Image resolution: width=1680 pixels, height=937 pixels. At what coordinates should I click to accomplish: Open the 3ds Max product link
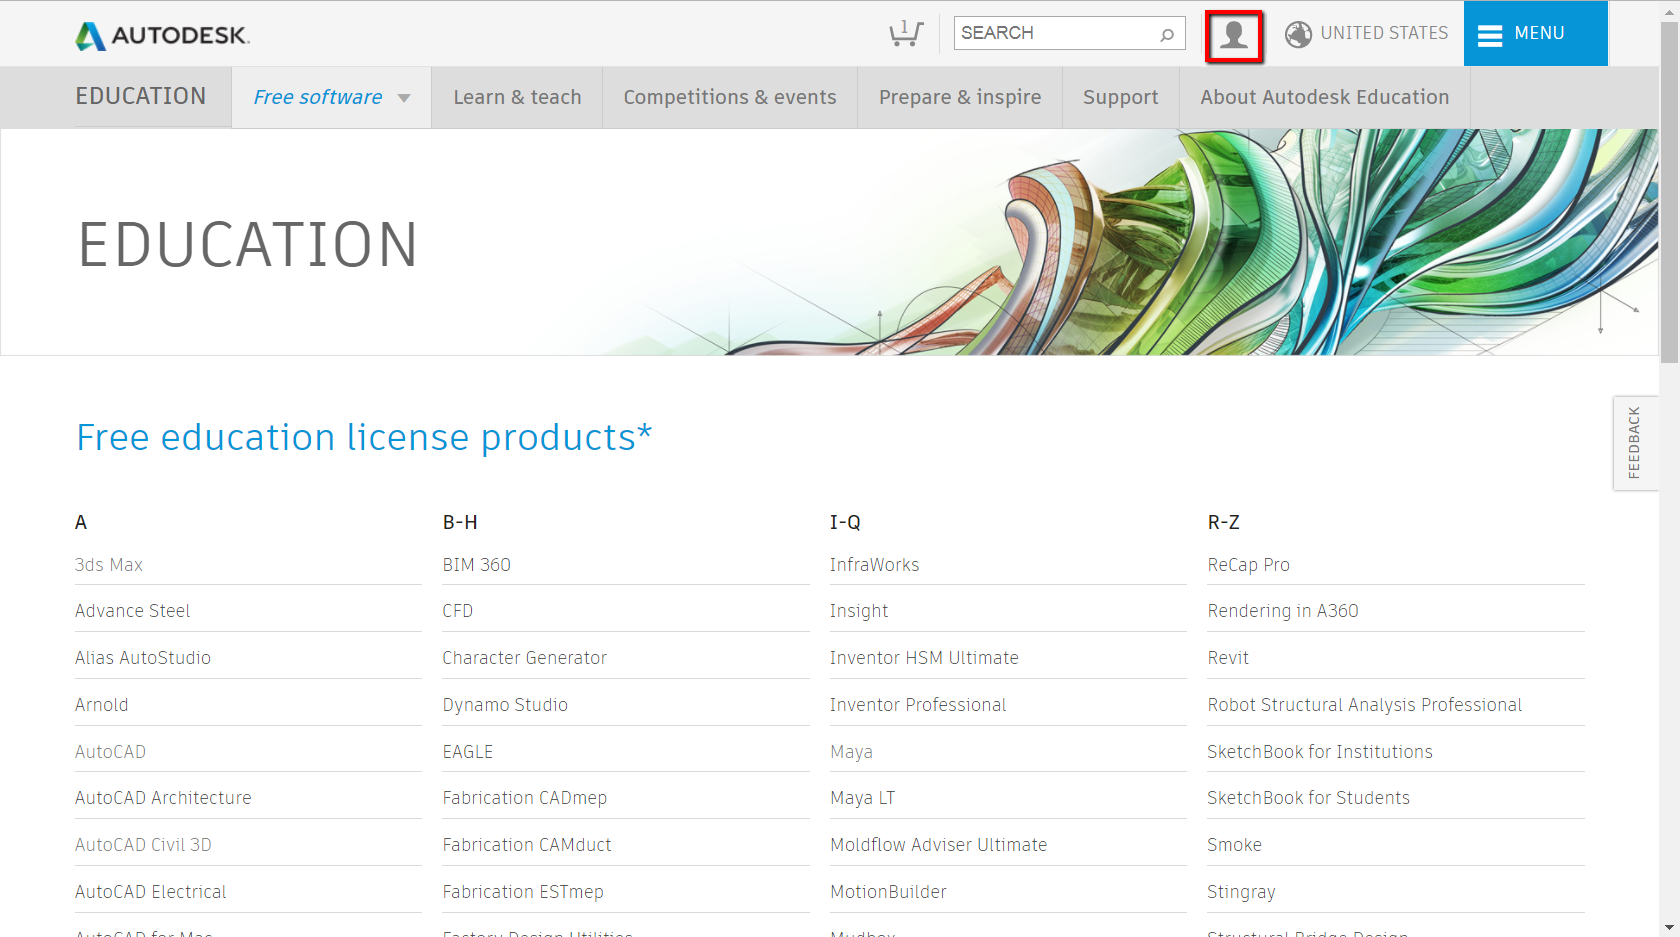click(109, 565)
